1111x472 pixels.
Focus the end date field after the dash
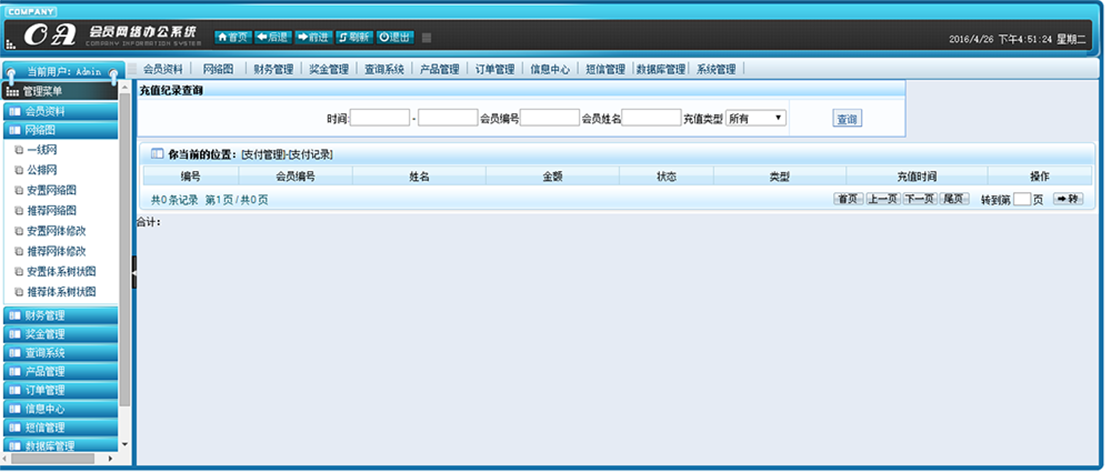tap(448, 118)
